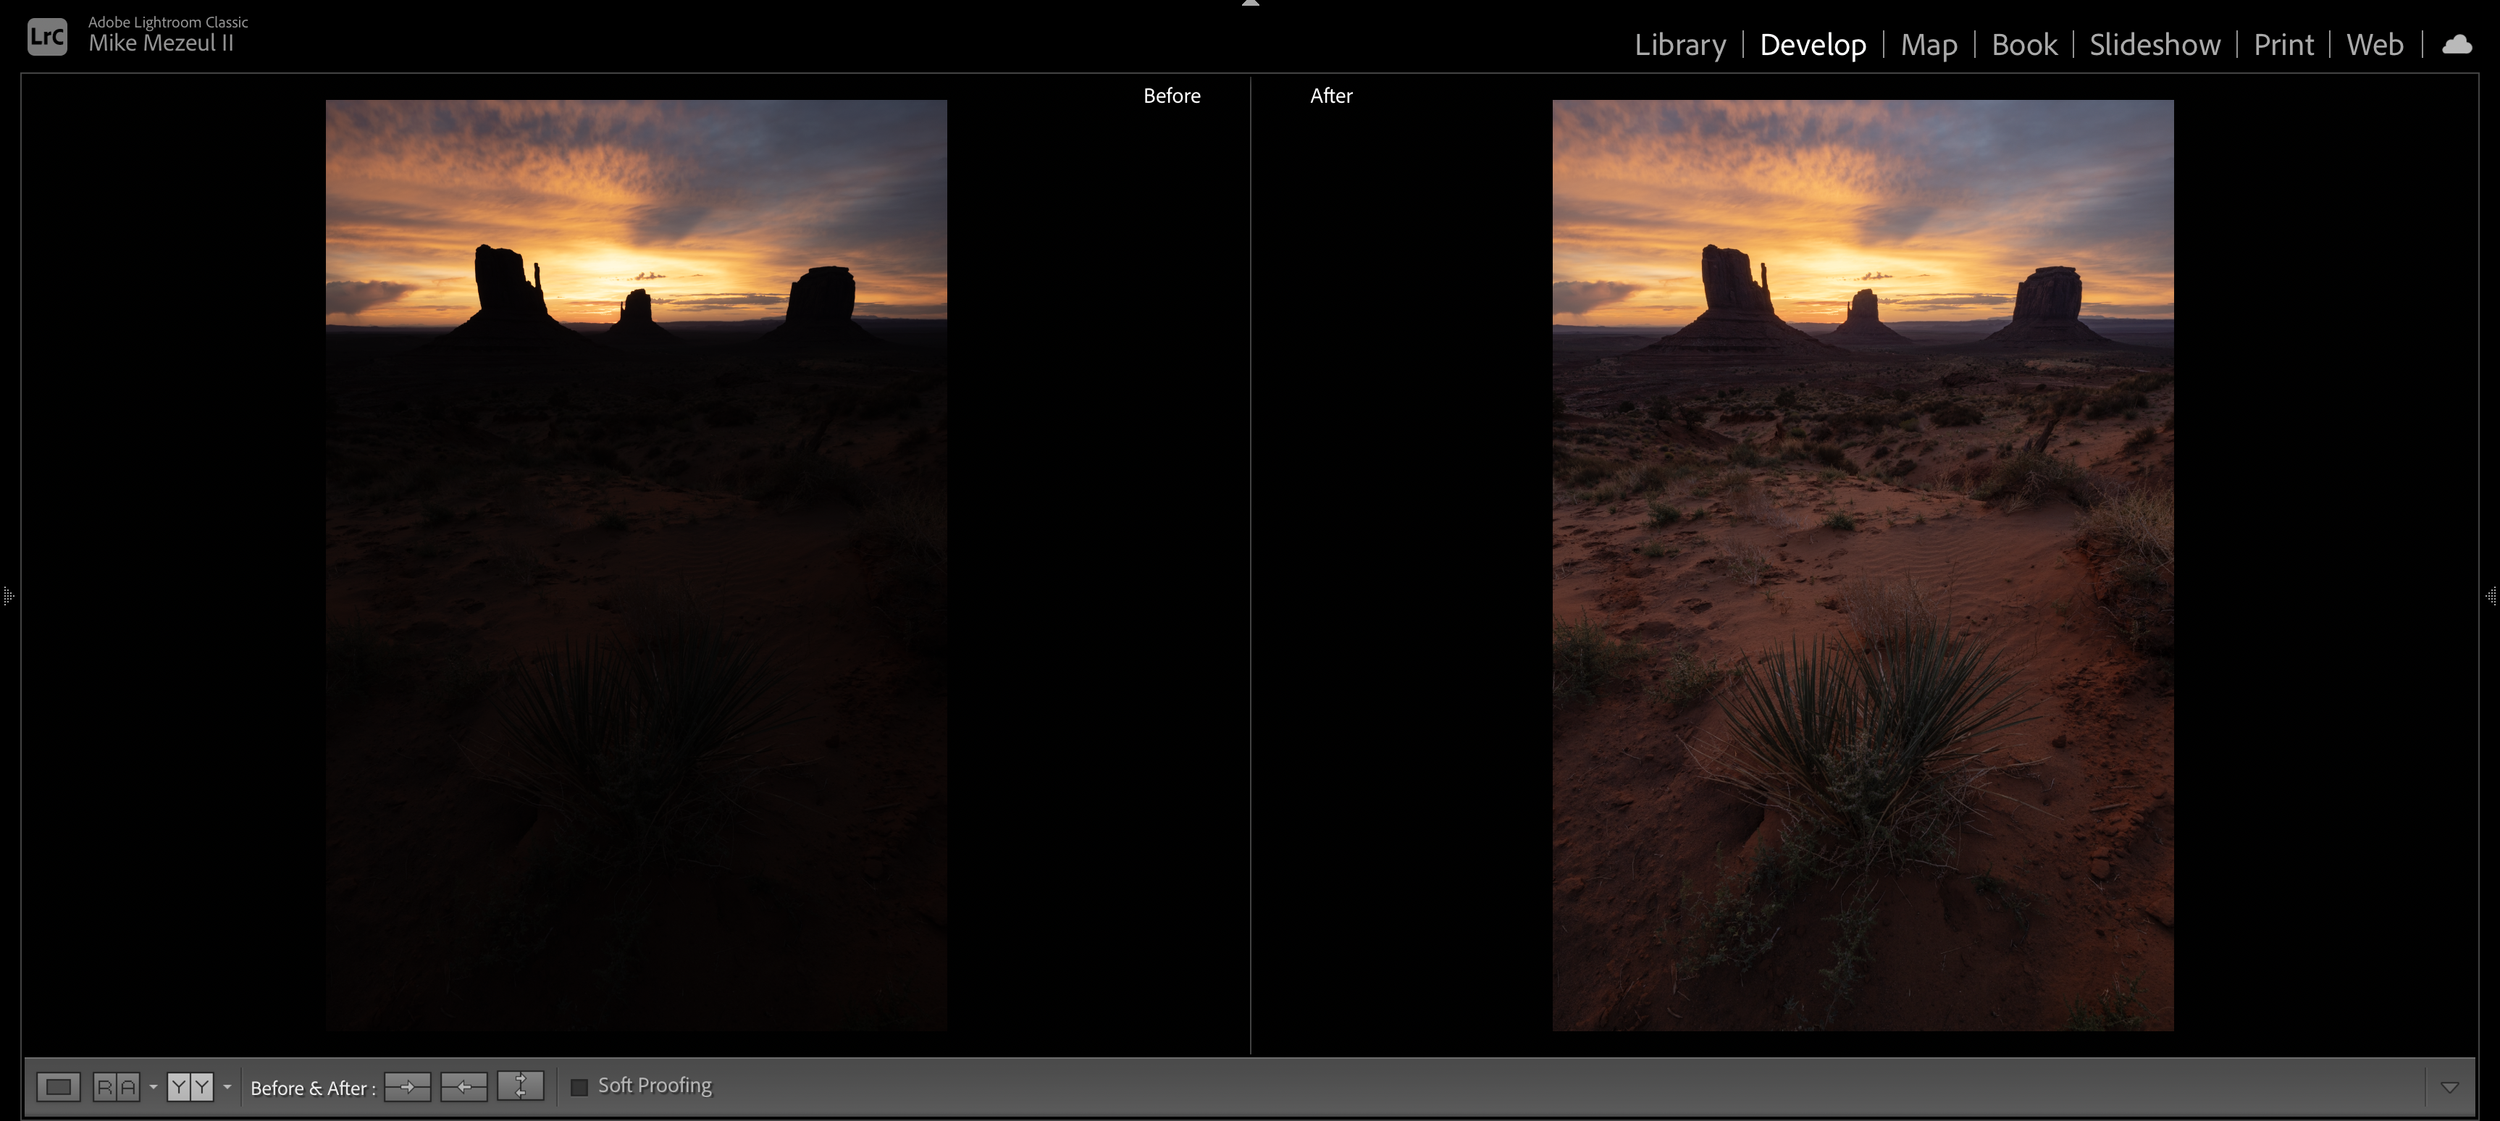Copy After settings to Before arrow
Viewport: 2500px width, 1121px height.
coord(464,1087)
